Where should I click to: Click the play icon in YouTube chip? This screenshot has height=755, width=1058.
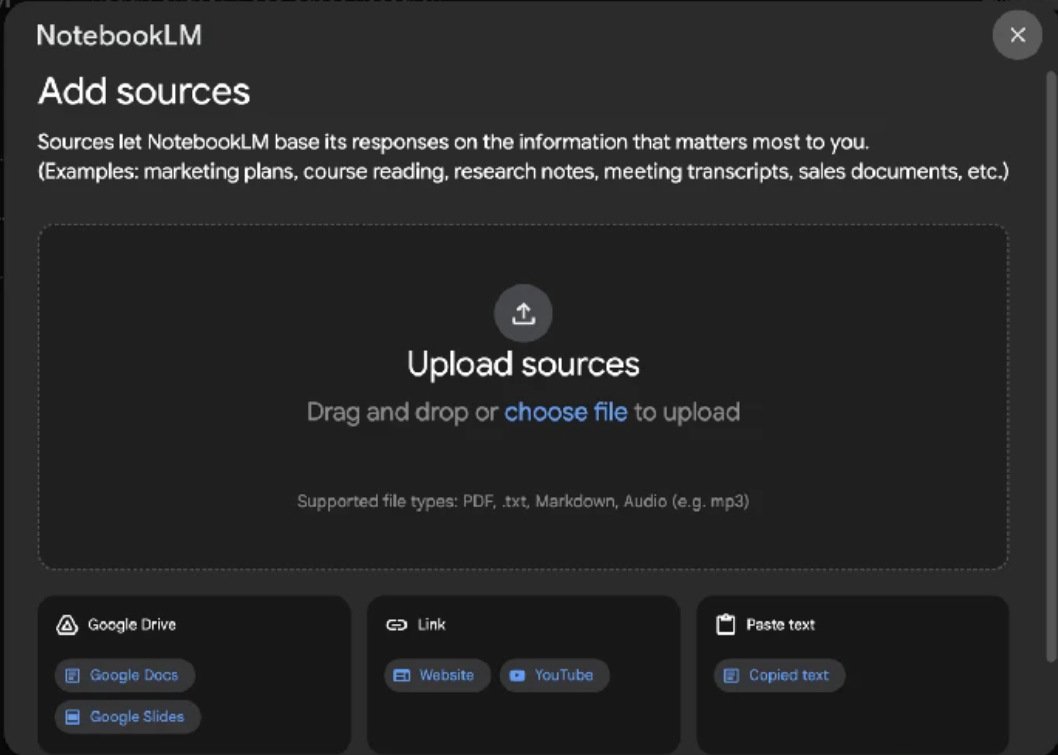pos(517,676)
